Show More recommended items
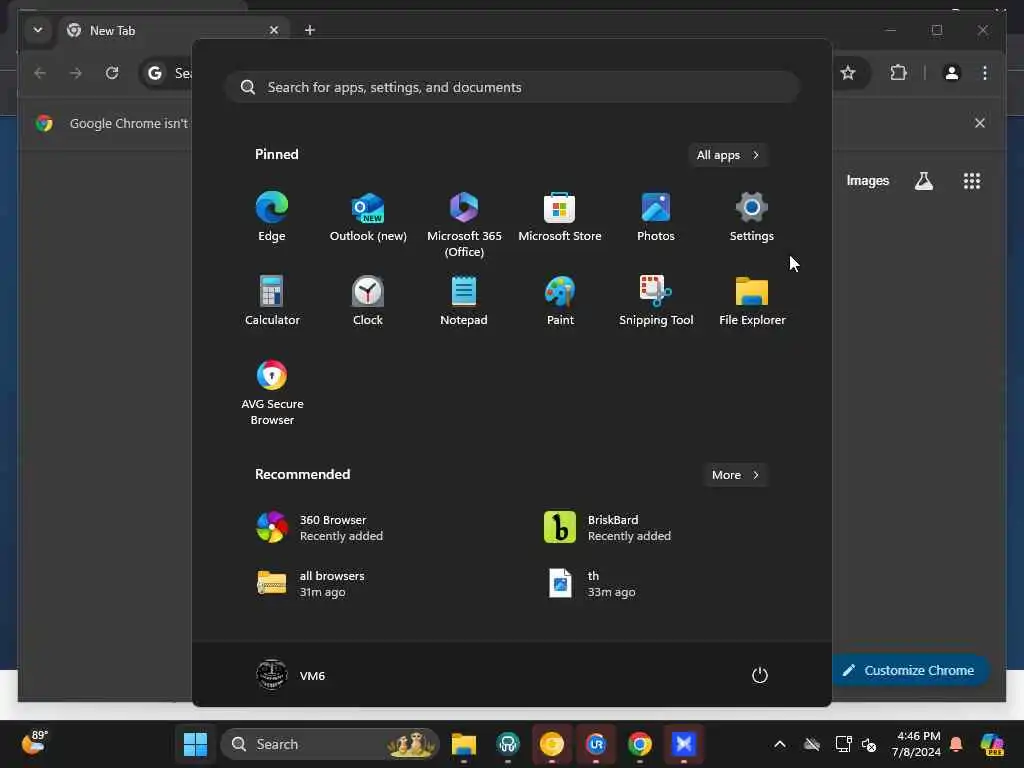1024x768 pixels. pyautogui.click(x=735, y=475)
